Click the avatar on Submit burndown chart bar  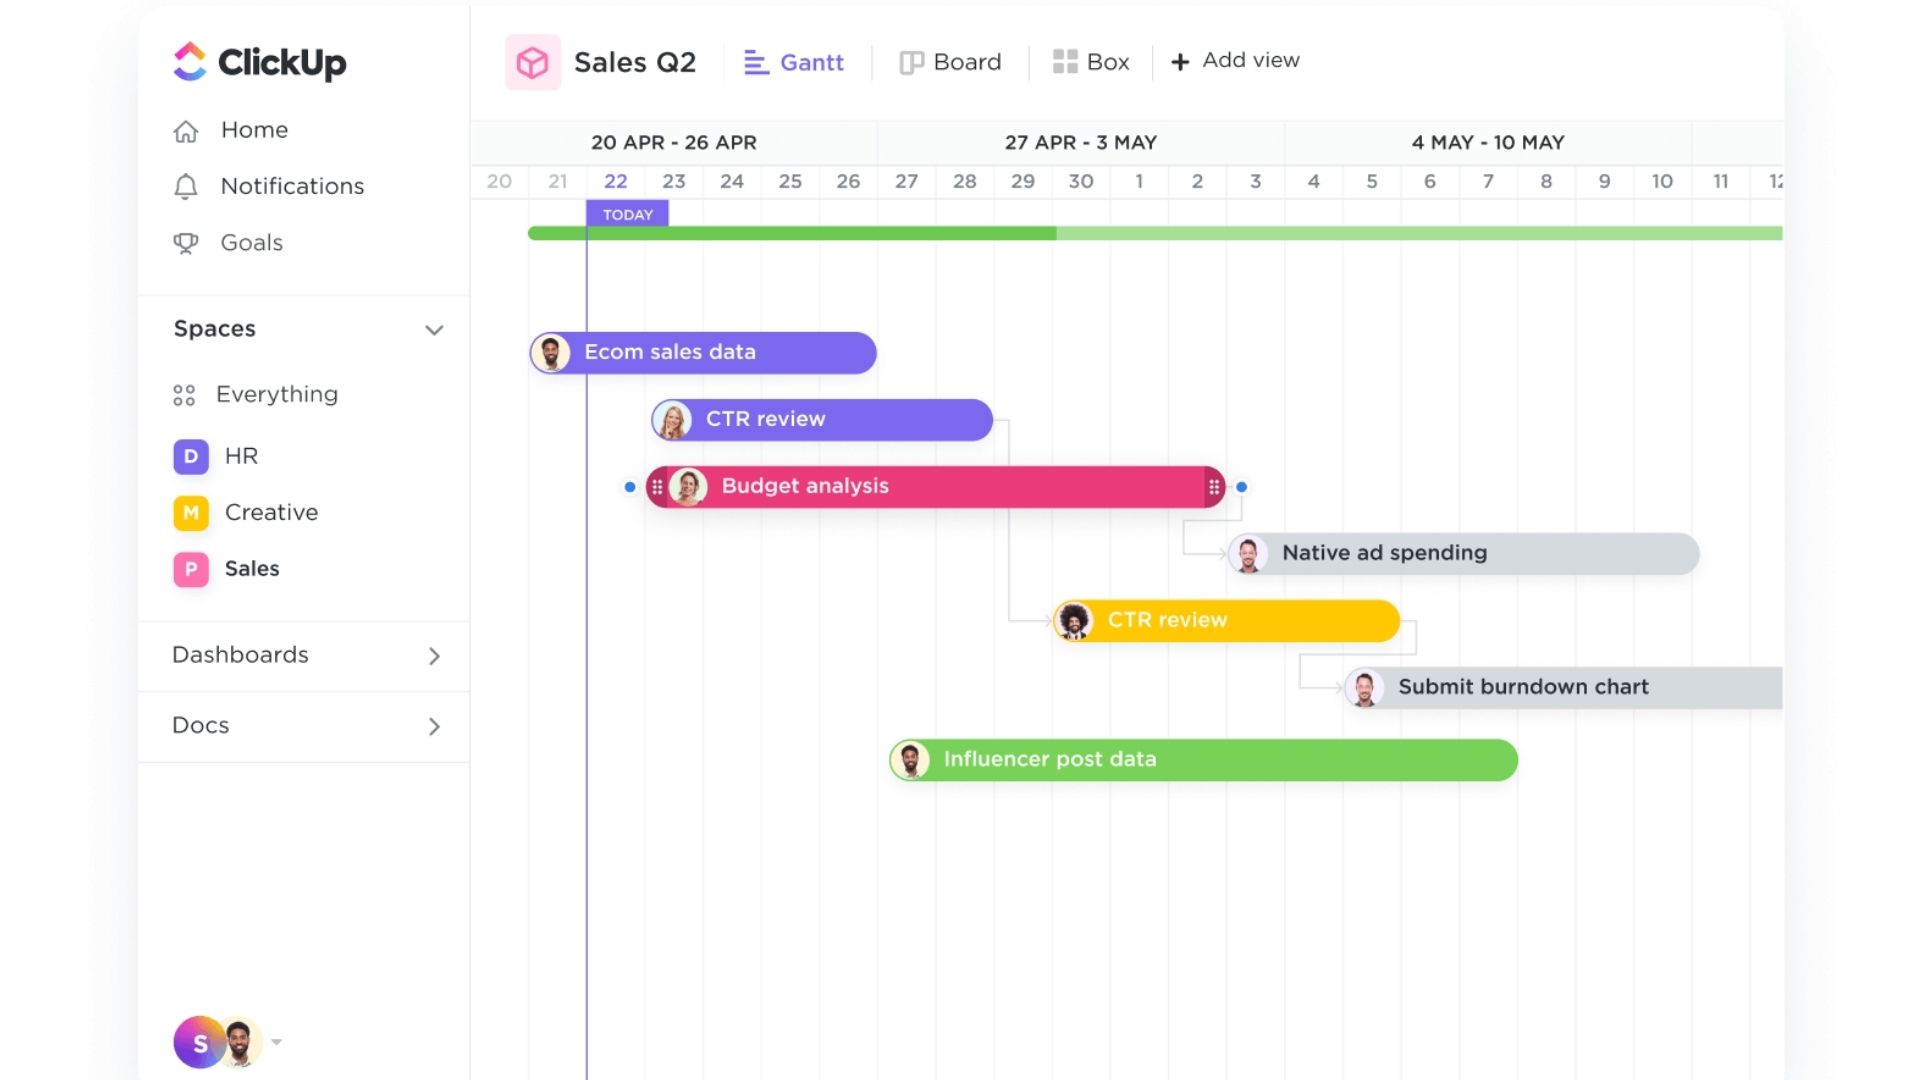1364,688
